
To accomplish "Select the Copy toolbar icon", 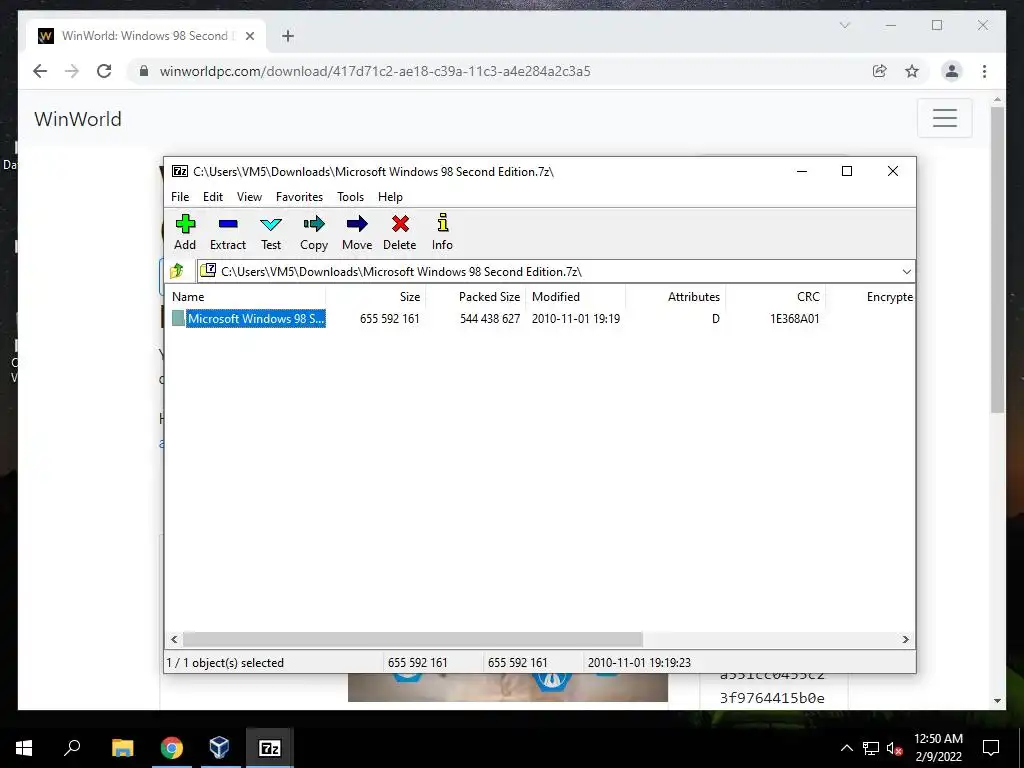I will coord(313,232).
